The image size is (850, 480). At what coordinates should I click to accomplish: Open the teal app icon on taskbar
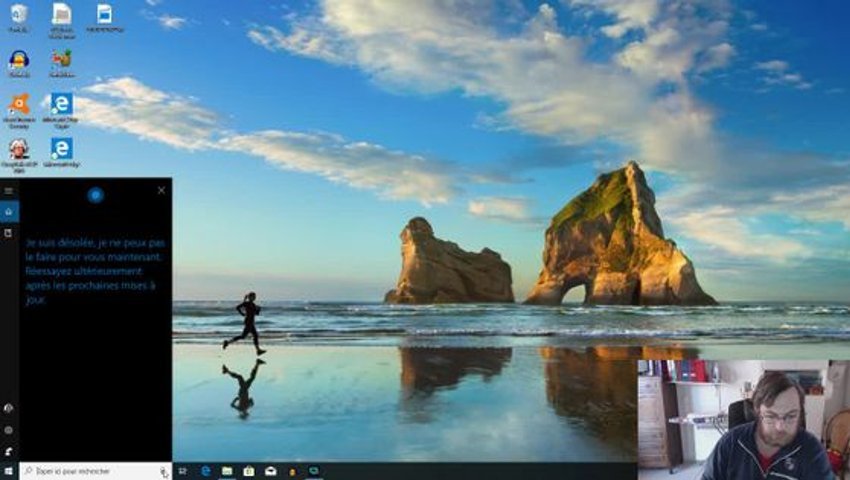point(314,471)
